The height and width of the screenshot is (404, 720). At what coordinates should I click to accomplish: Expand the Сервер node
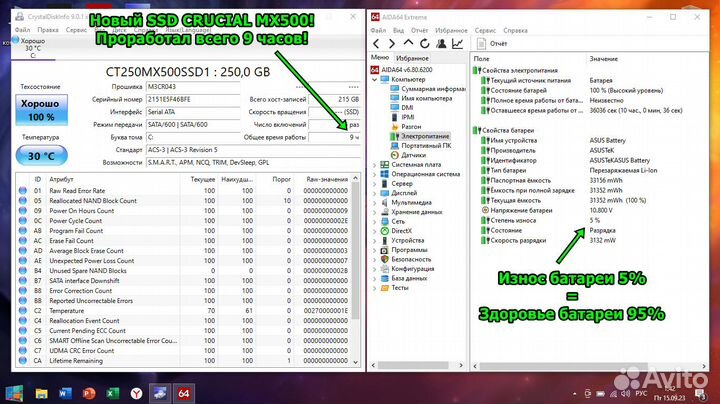pyautogui.click(x=374, y=184)
